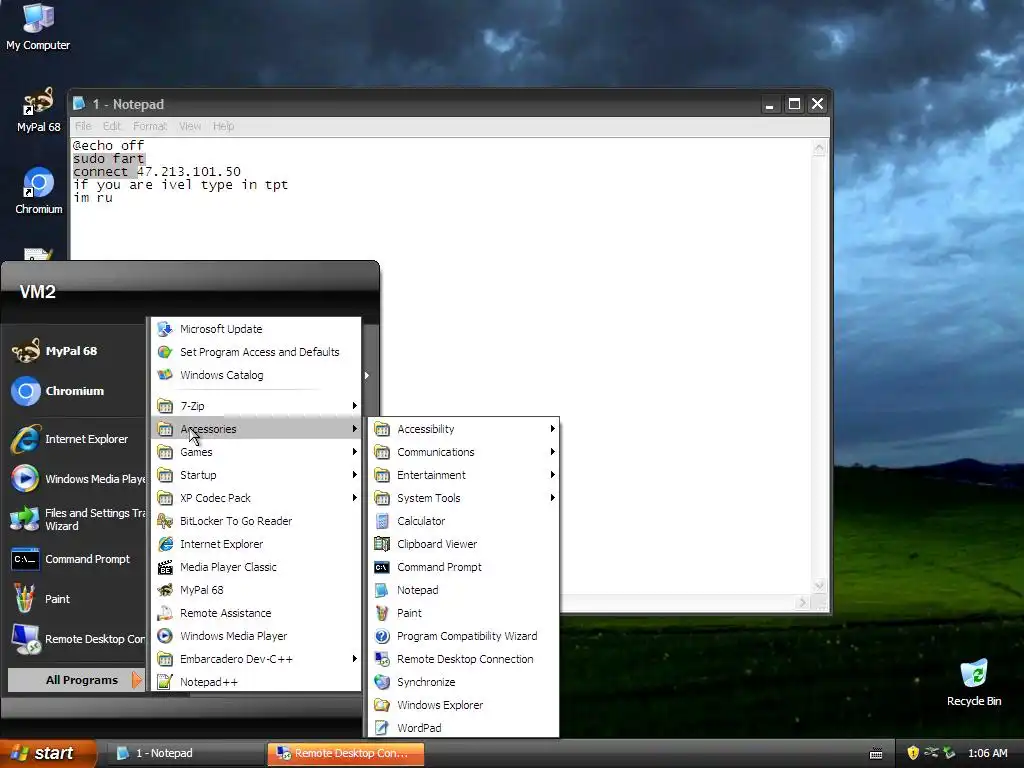The width and height of the screenshot is (1024, 768).
Task: Open the Notepad Edit menu
Action: (x=112, y=126)
